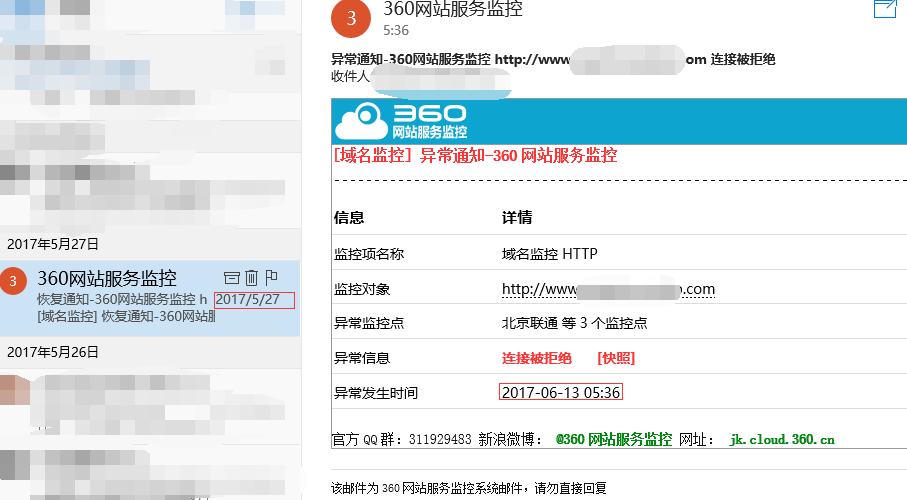Select the 2017年5月27日 date group header
This screenshot has height=500, width=907.
click(53, 244)
